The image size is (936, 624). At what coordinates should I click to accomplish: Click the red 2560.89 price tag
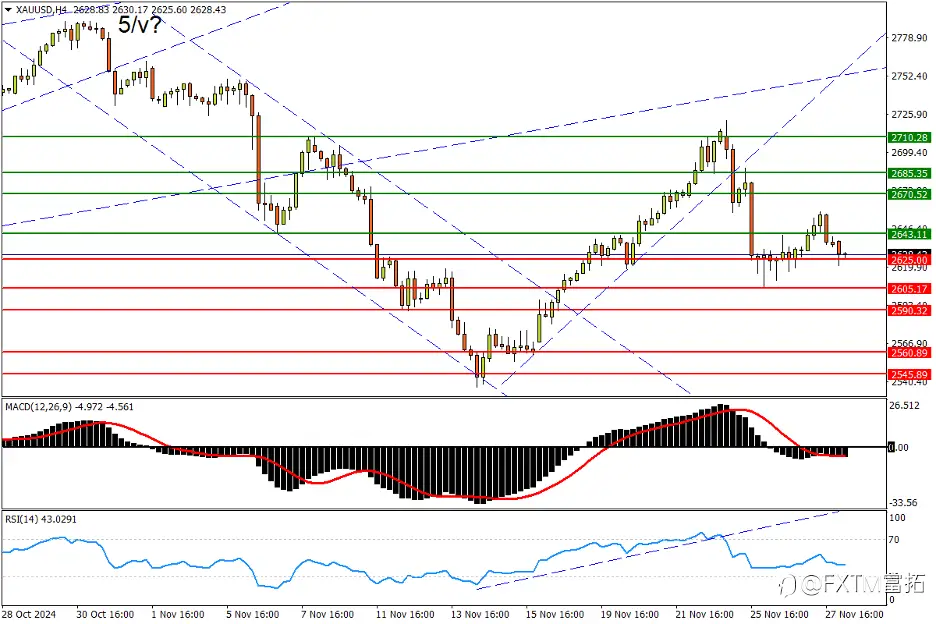coord(909,353)
